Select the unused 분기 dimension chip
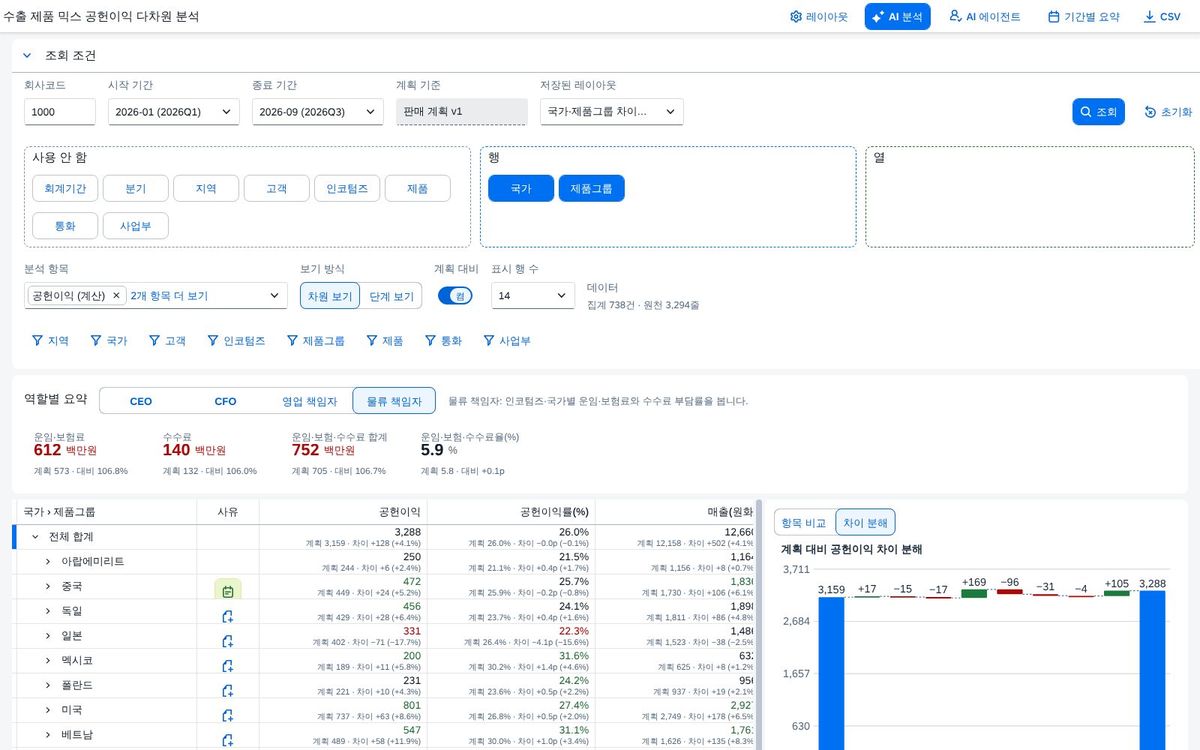1200x750 pixels. [x=135, y=188]
